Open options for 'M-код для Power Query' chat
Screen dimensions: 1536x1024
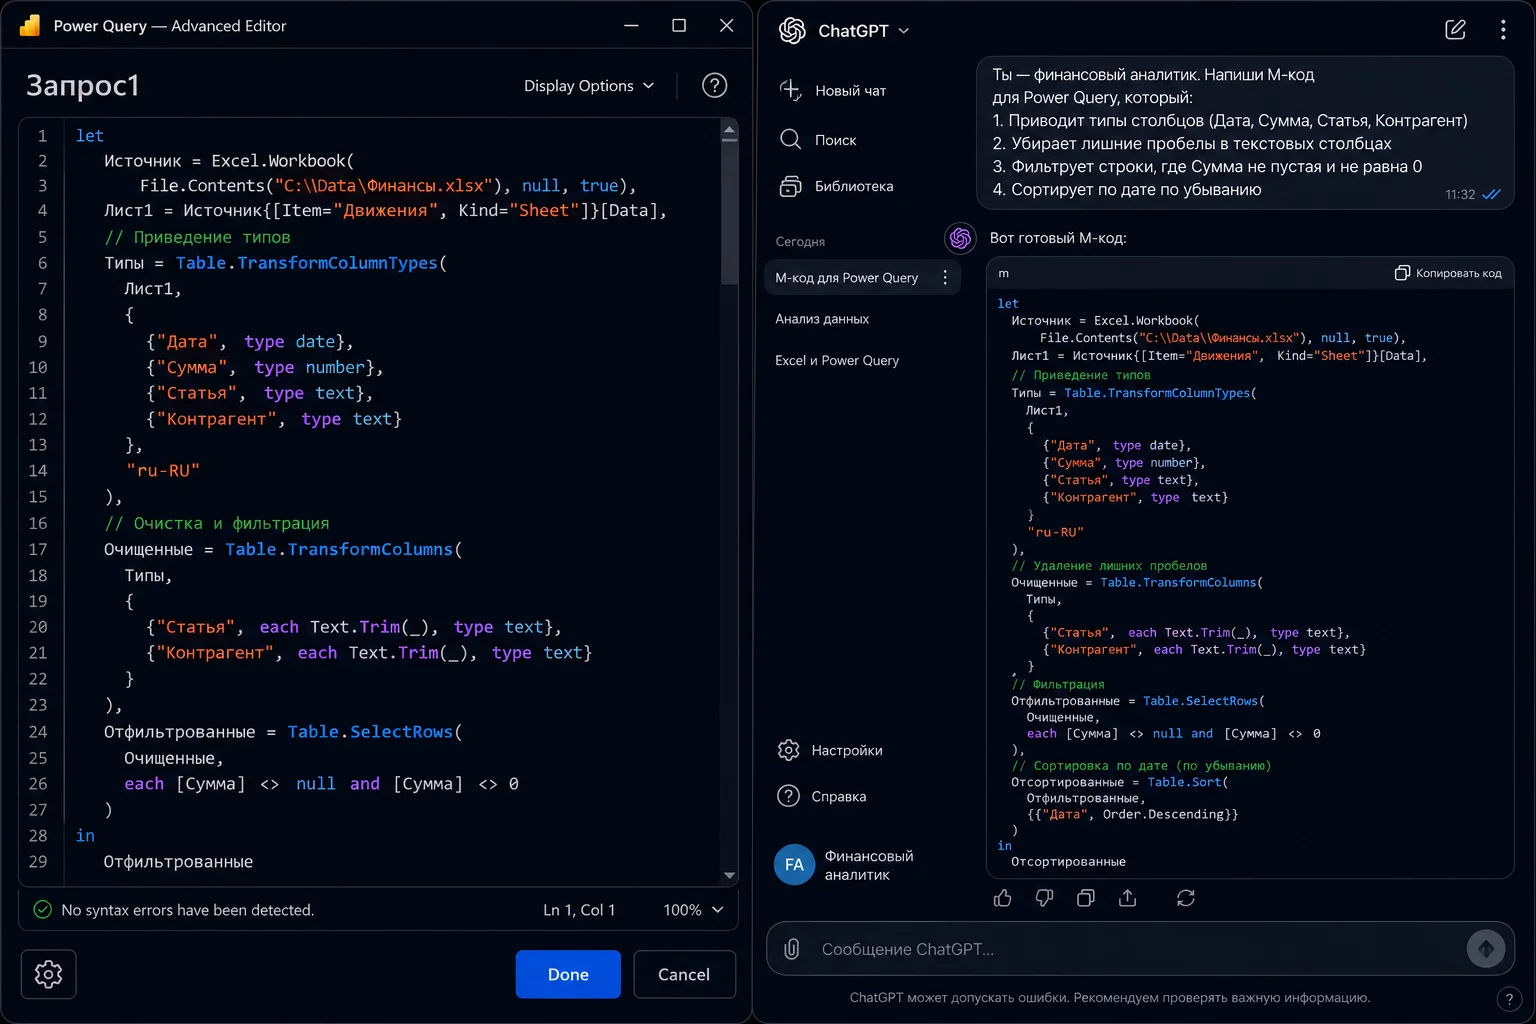[x=945, y=278]
